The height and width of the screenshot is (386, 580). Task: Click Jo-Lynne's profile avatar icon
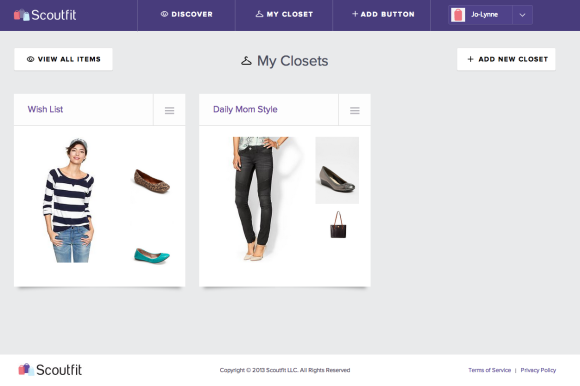(x=458, y=15)
